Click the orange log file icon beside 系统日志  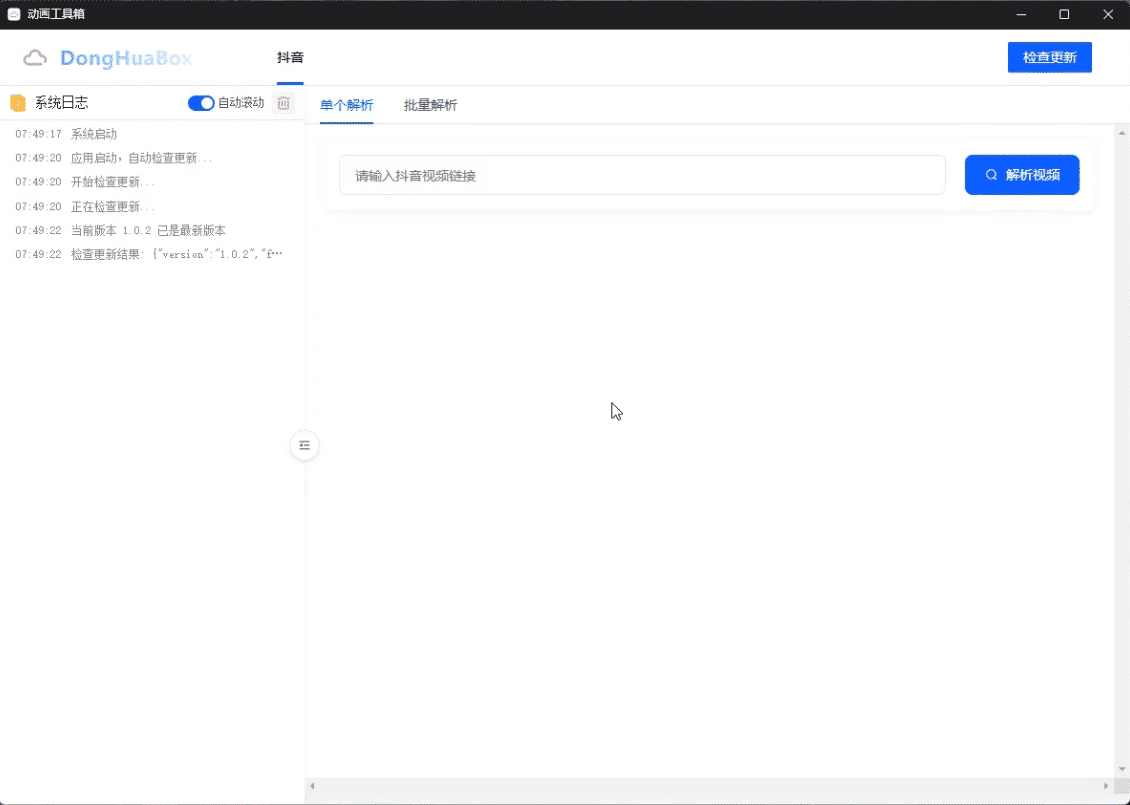point(17,102)
